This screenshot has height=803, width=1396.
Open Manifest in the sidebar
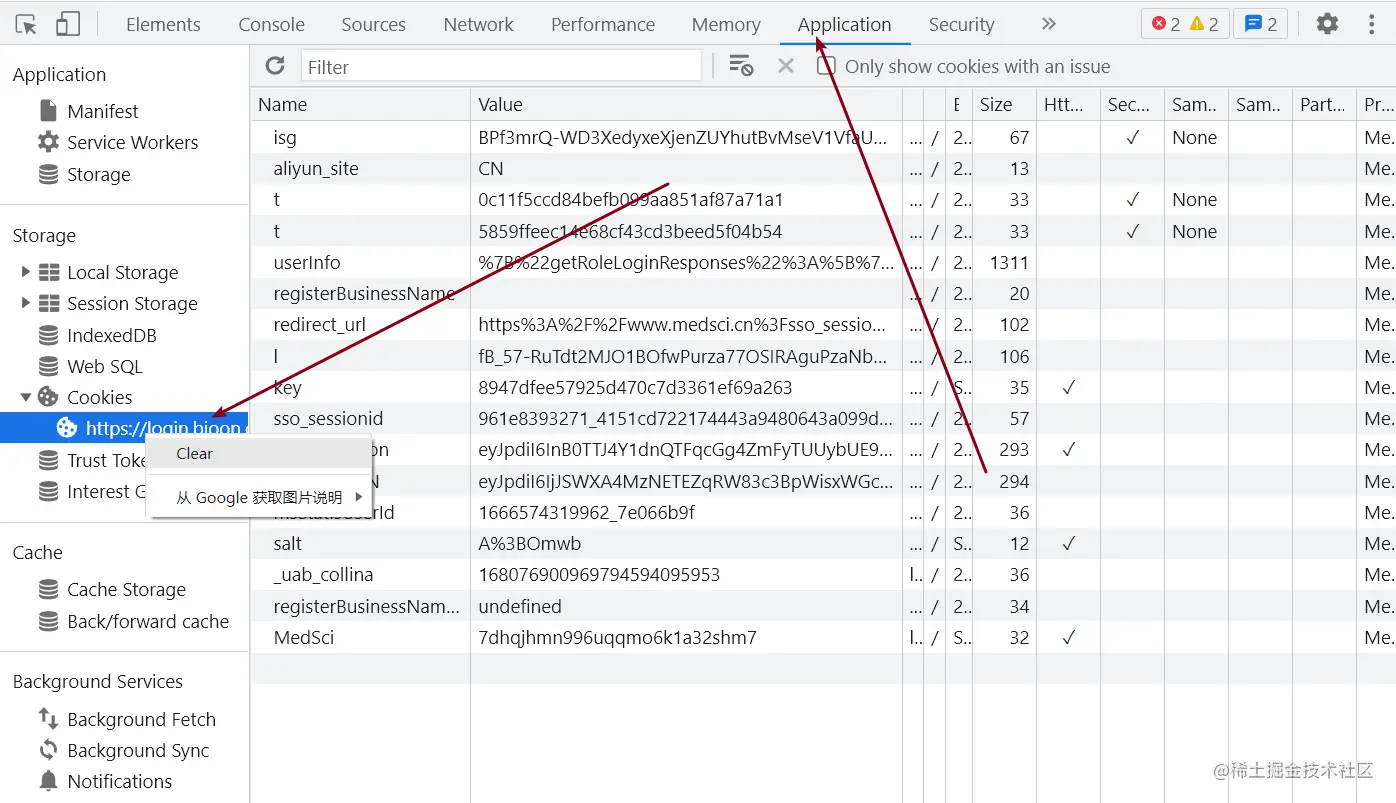103,111
